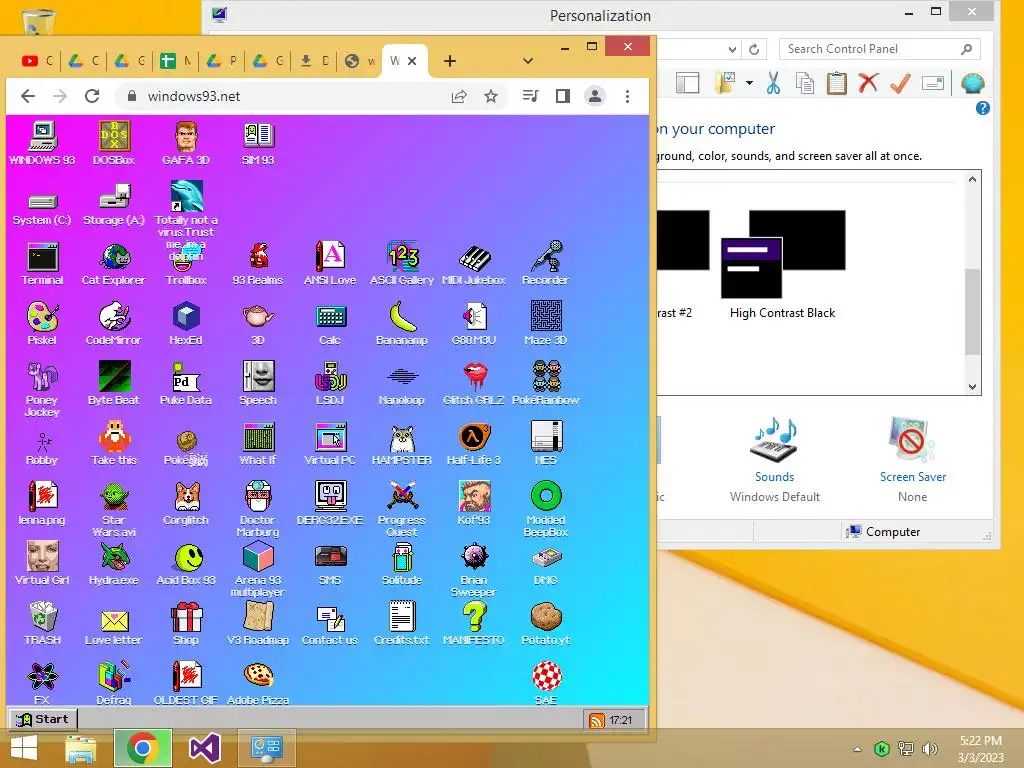Expand Chrome tab search chevron
Screen dimensions: 1024x768
pos(528,61)
